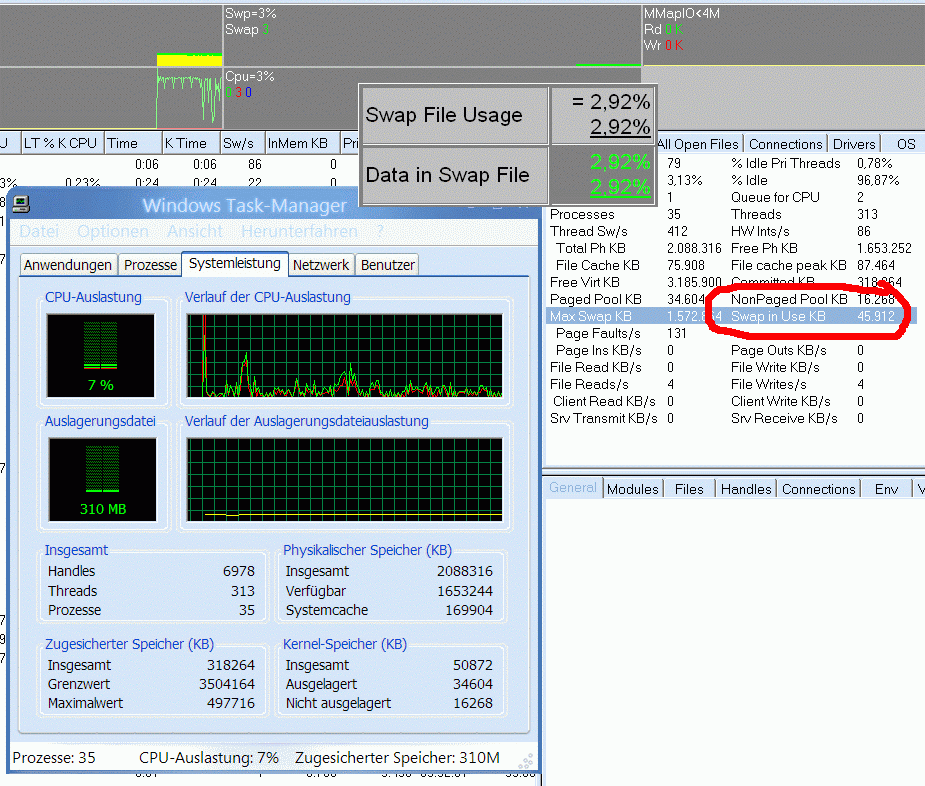Open the Modules tab
The image size is (925, 786).
(x=632, y=489)
